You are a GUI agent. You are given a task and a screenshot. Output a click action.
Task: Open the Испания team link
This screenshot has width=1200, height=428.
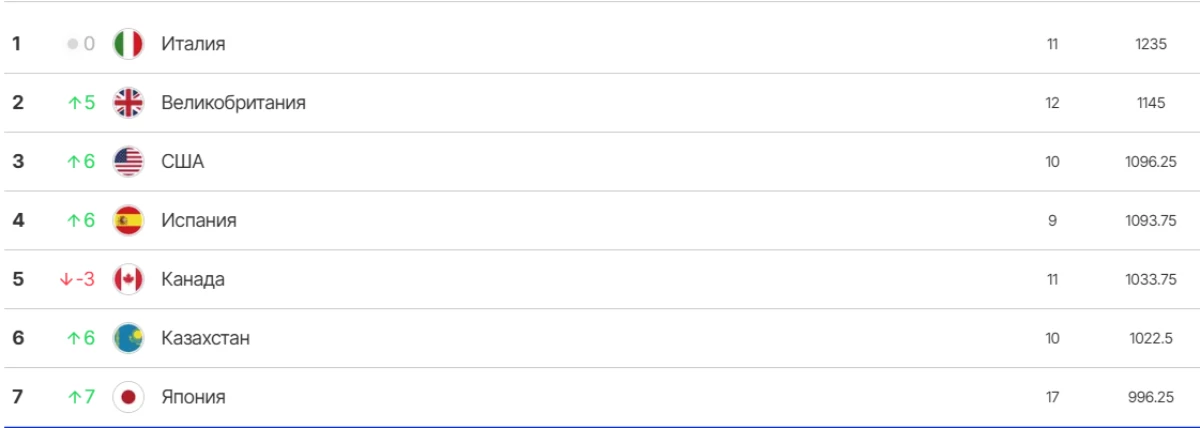(x=199, y=221)
